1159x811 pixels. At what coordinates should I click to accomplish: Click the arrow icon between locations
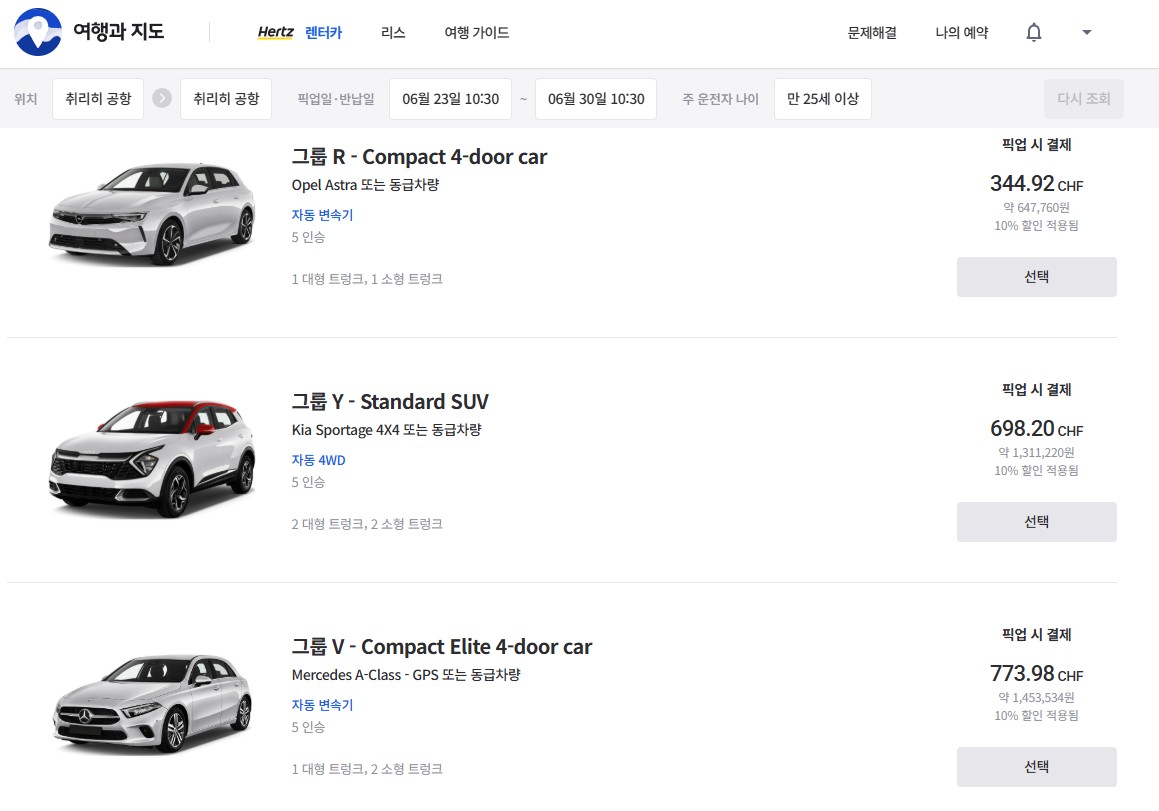pyautogui.click(x=162, y=99)
